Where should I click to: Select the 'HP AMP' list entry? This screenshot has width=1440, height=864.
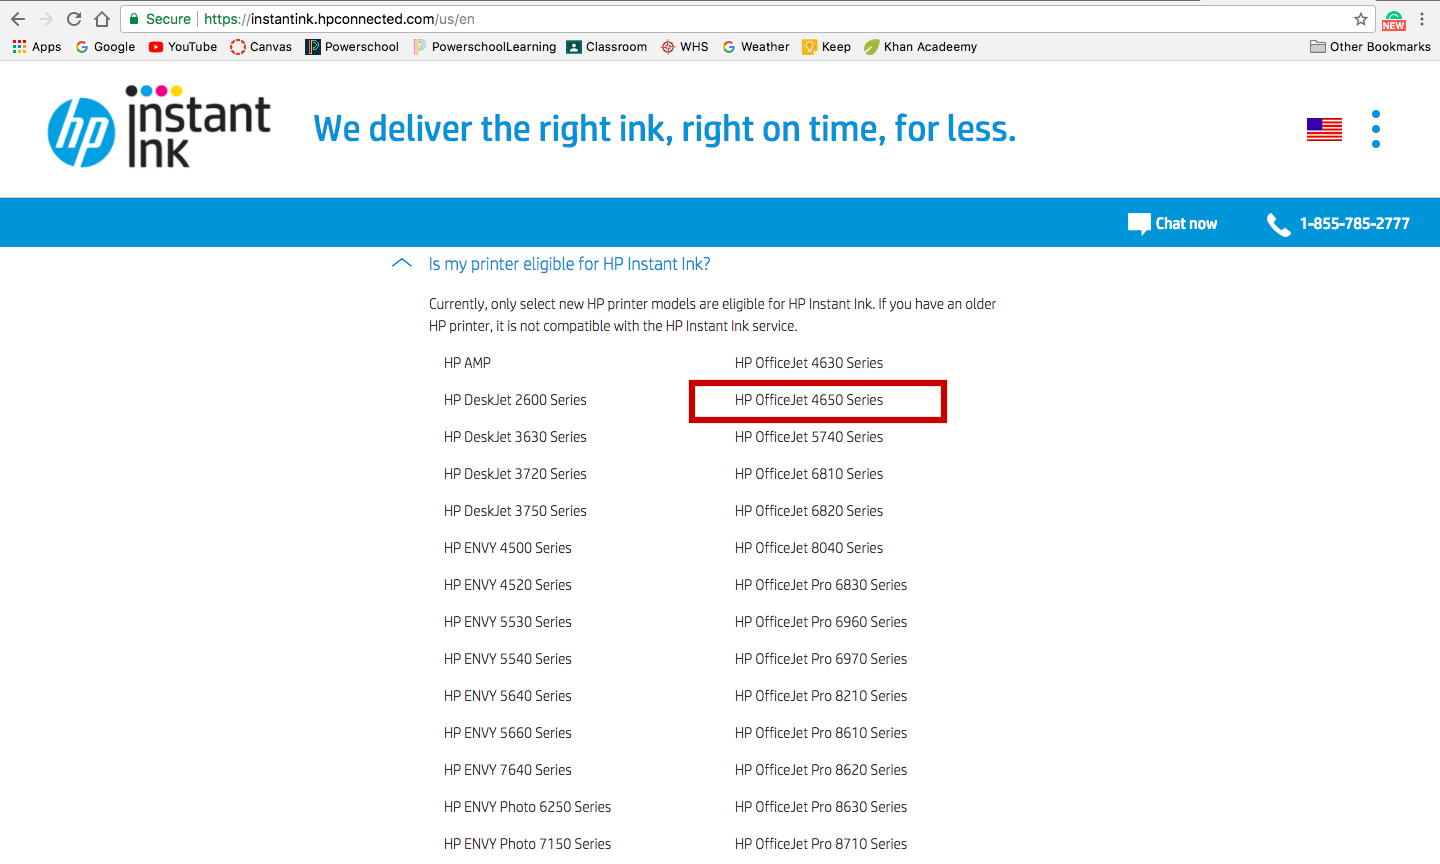tap(468, 363)
